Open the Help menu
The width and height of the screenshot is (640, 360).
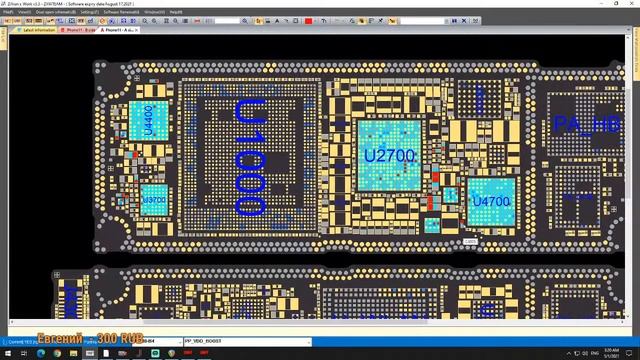(176, 12)
